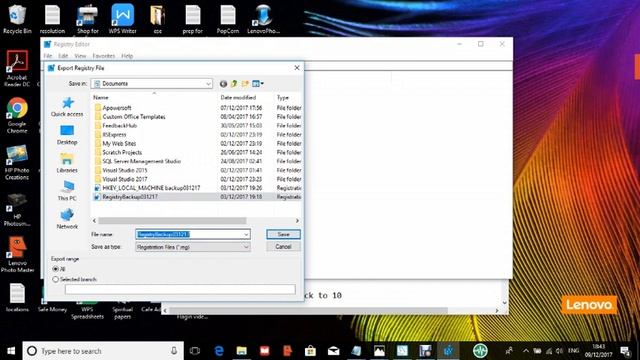Screen dimensions: 640x360
Task: Open the View menu in Registry Editor
Action: click(80, 56)
